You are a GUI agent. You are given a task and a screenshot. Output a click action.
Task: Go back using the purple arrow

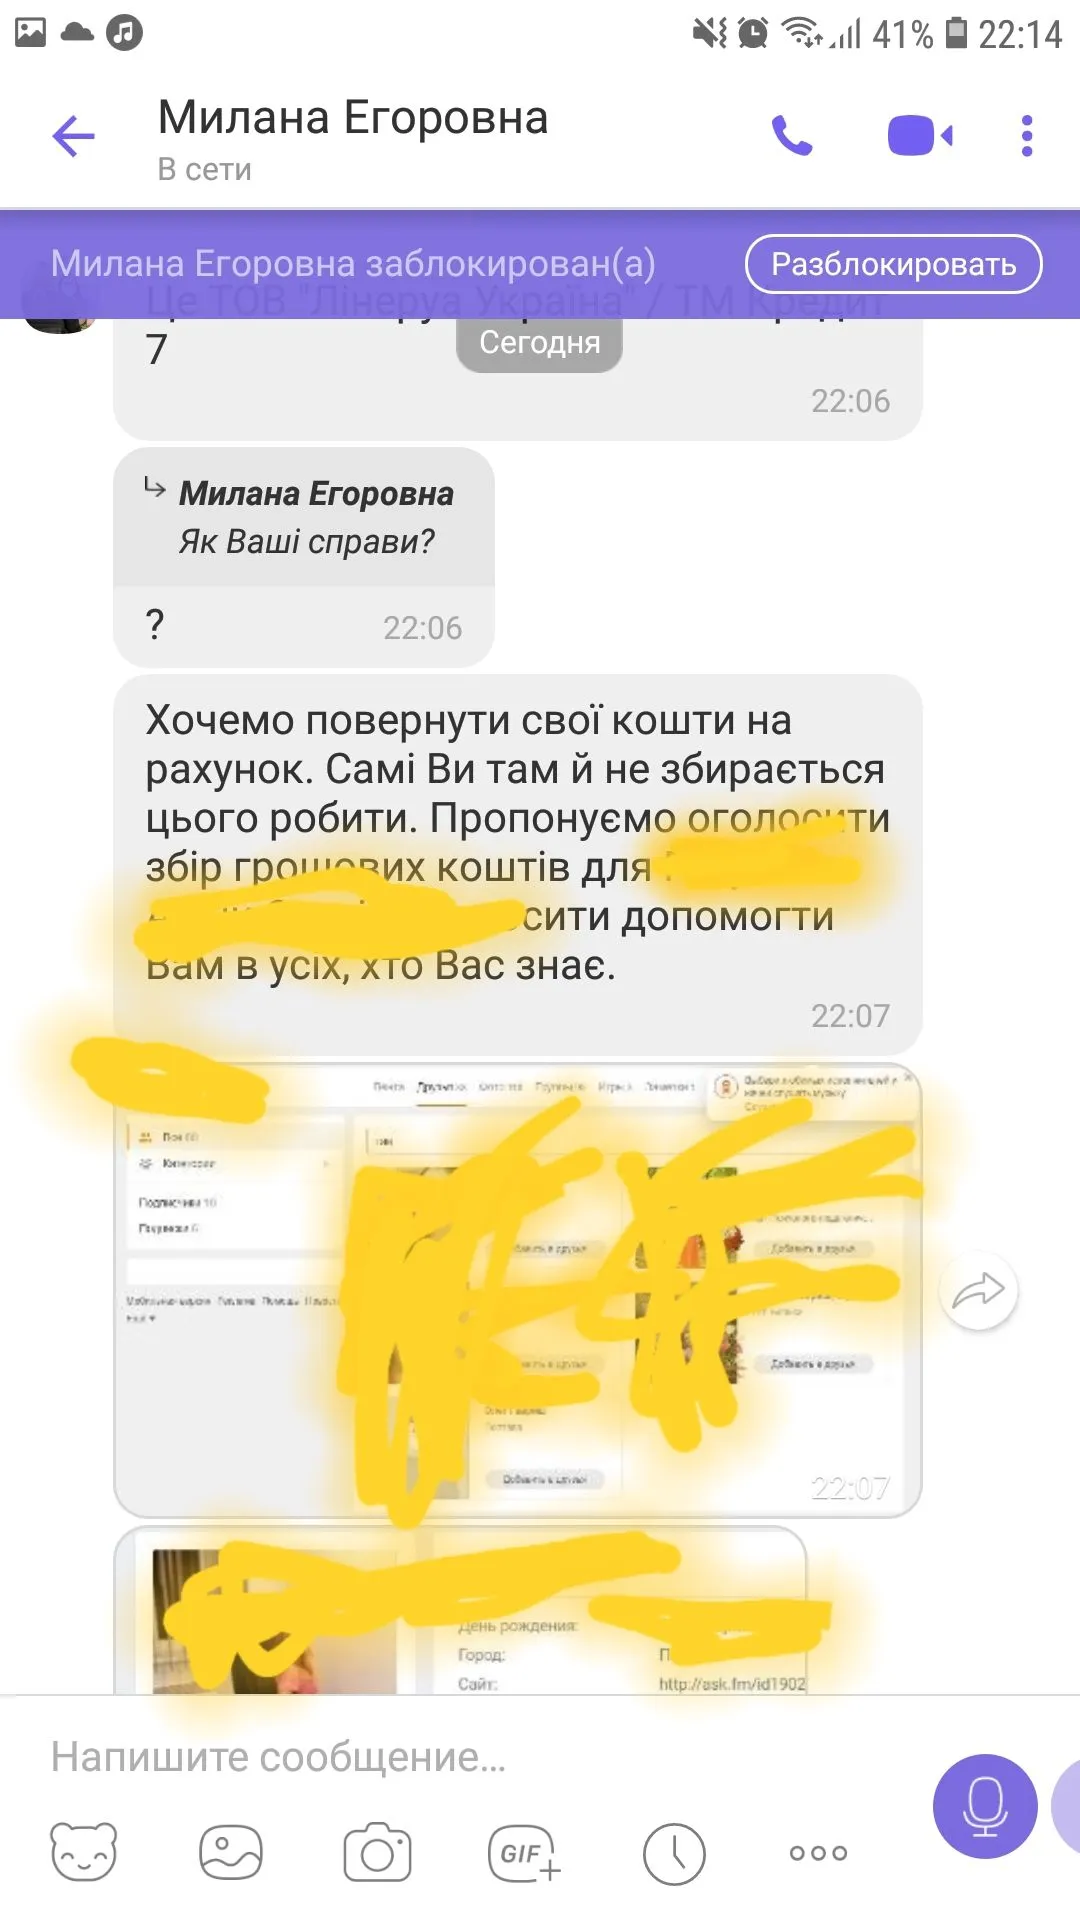73,136
